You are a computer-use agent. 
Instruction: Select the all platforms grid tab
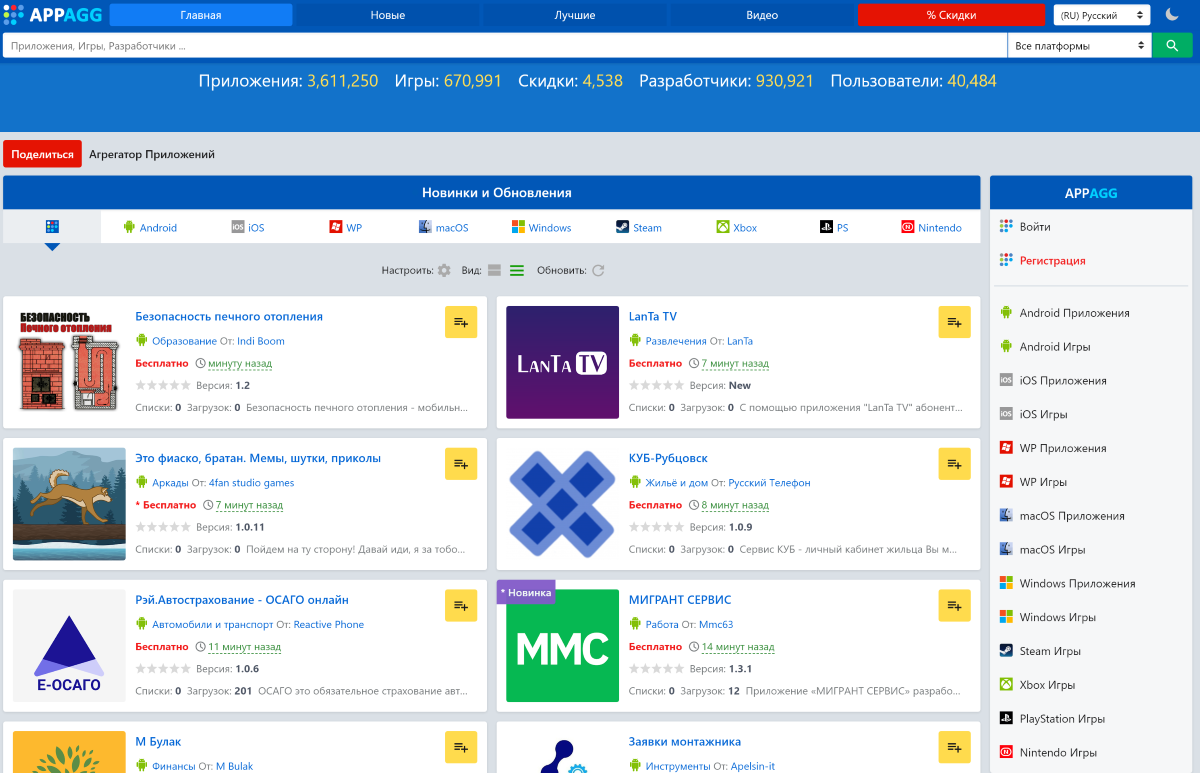[x=52, y=227]
